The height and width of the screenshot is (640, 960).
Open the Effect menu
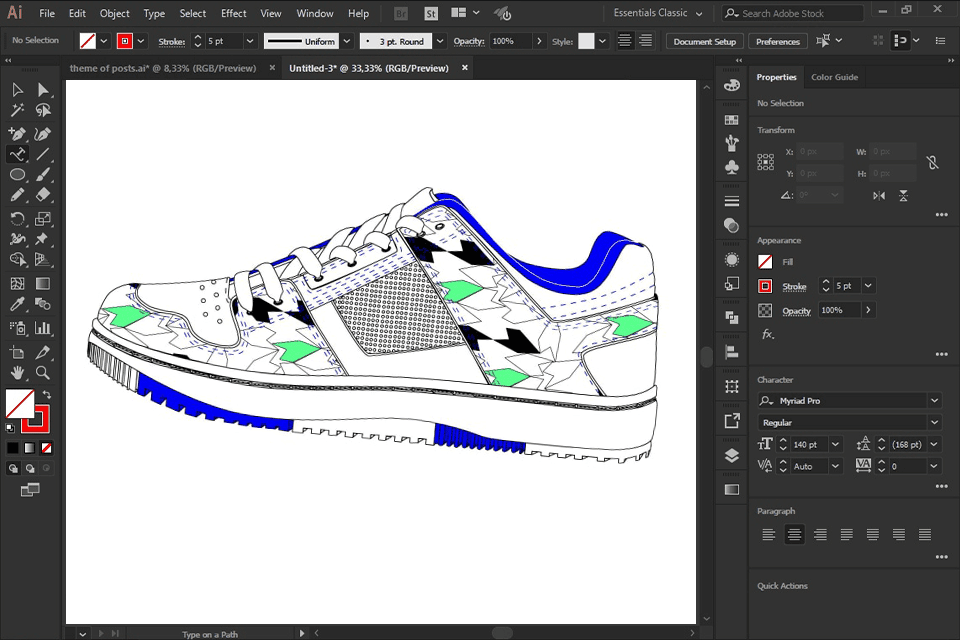(234, 14)
